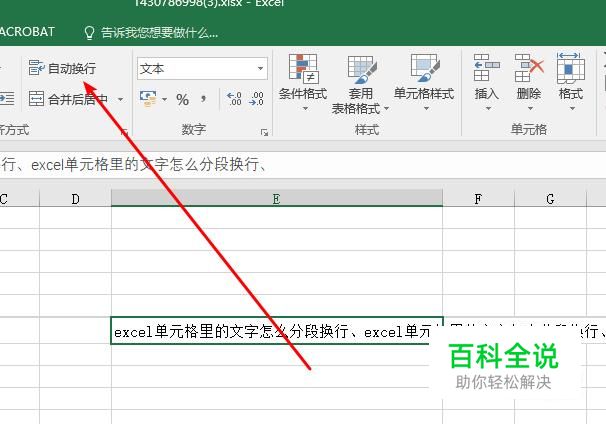Expand Merge and Center dropdown arrow
The width and height of the screenshot is (606, 424).
[121, 100]
